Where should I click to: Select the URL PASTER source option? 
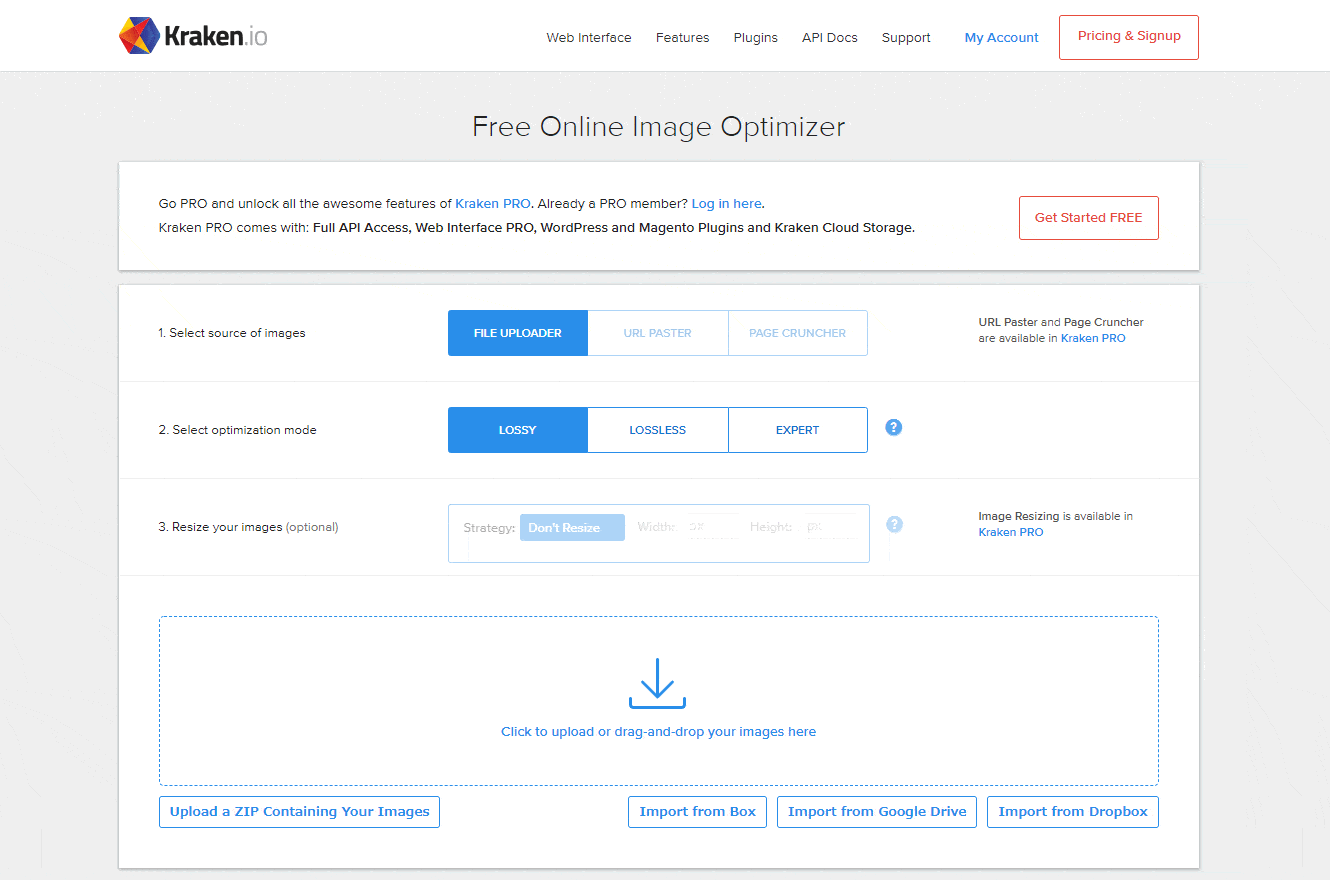click(657, 333)
